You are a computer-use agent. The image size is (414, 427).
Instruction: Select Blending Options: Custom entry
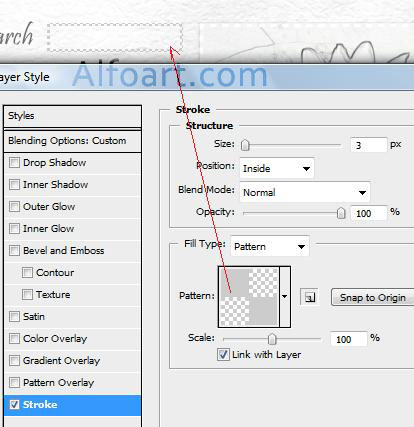coord(73,141)
